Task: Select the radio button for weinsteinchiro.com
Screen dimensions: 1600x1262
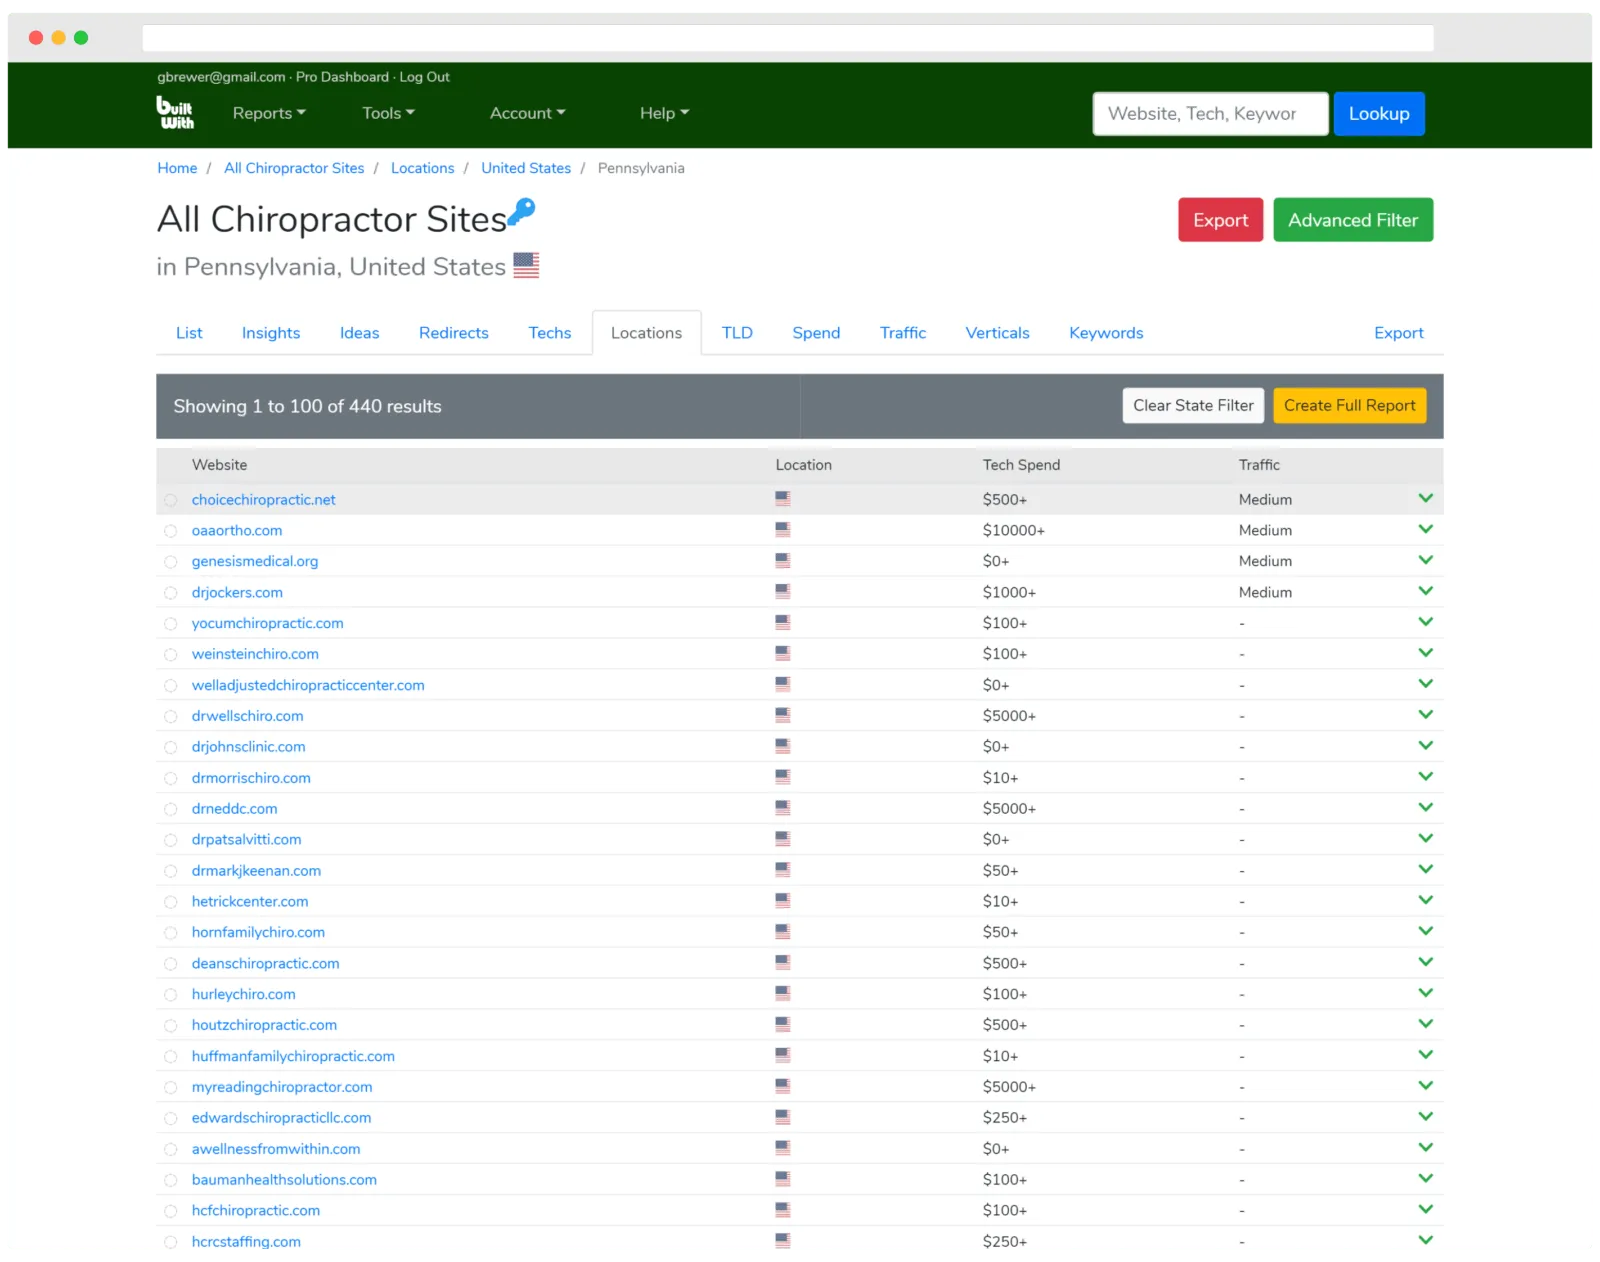Action: click(171, 655)
